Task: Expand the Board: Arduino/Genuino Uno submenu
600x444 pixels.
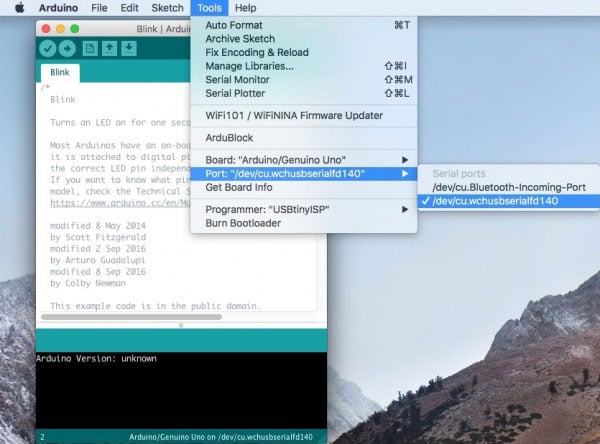Action: 304,160
